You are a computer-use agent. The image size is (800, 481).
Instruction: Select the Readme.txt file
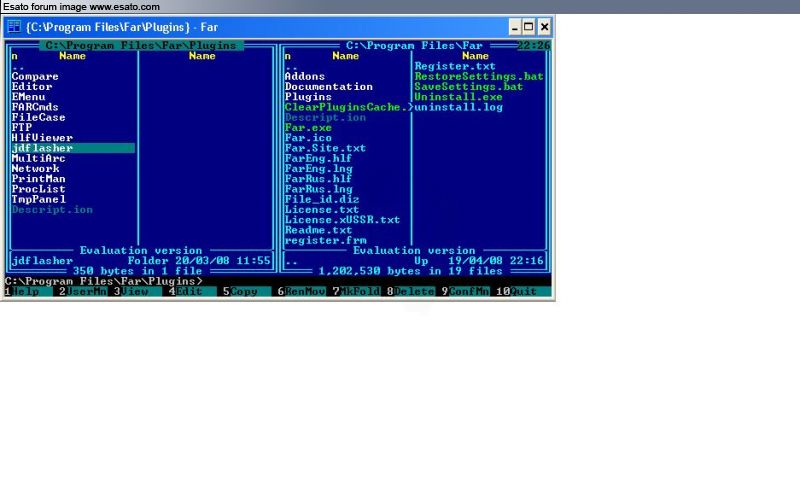click(x=319, y=230)
